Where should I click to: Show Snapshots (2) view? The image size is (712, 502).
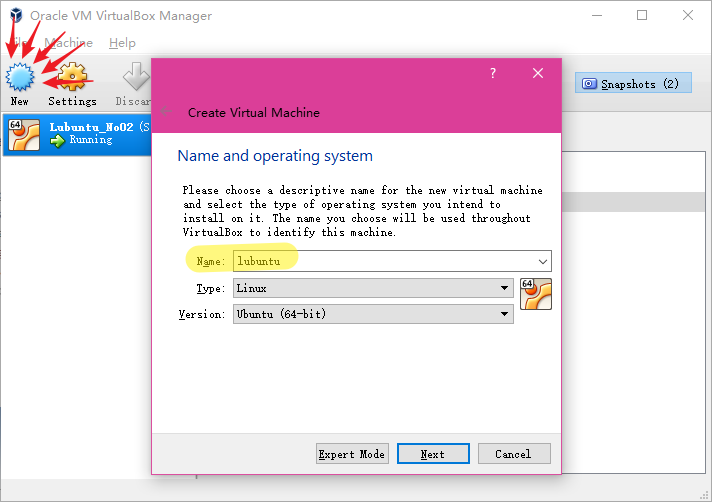pyautogui.click(x=631, y=84)
